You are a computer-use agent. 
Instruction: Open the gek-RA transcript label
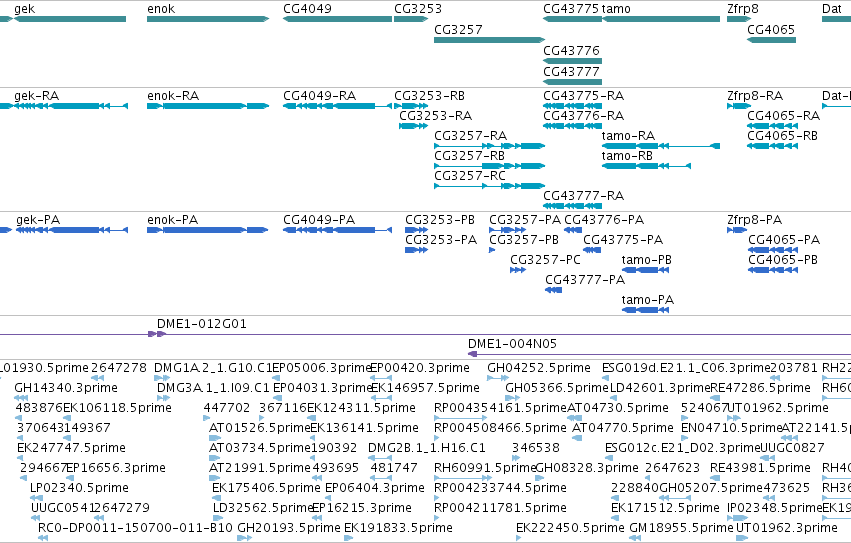[x=36, y=96]
